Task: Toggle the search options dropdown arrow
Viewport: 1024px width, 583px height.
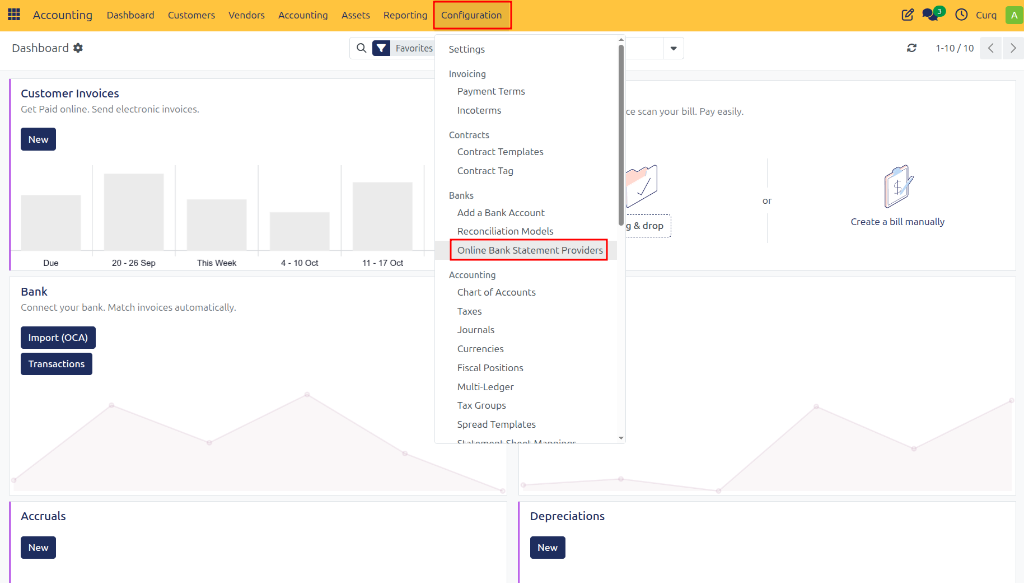Action: click(x=673, y=48)
